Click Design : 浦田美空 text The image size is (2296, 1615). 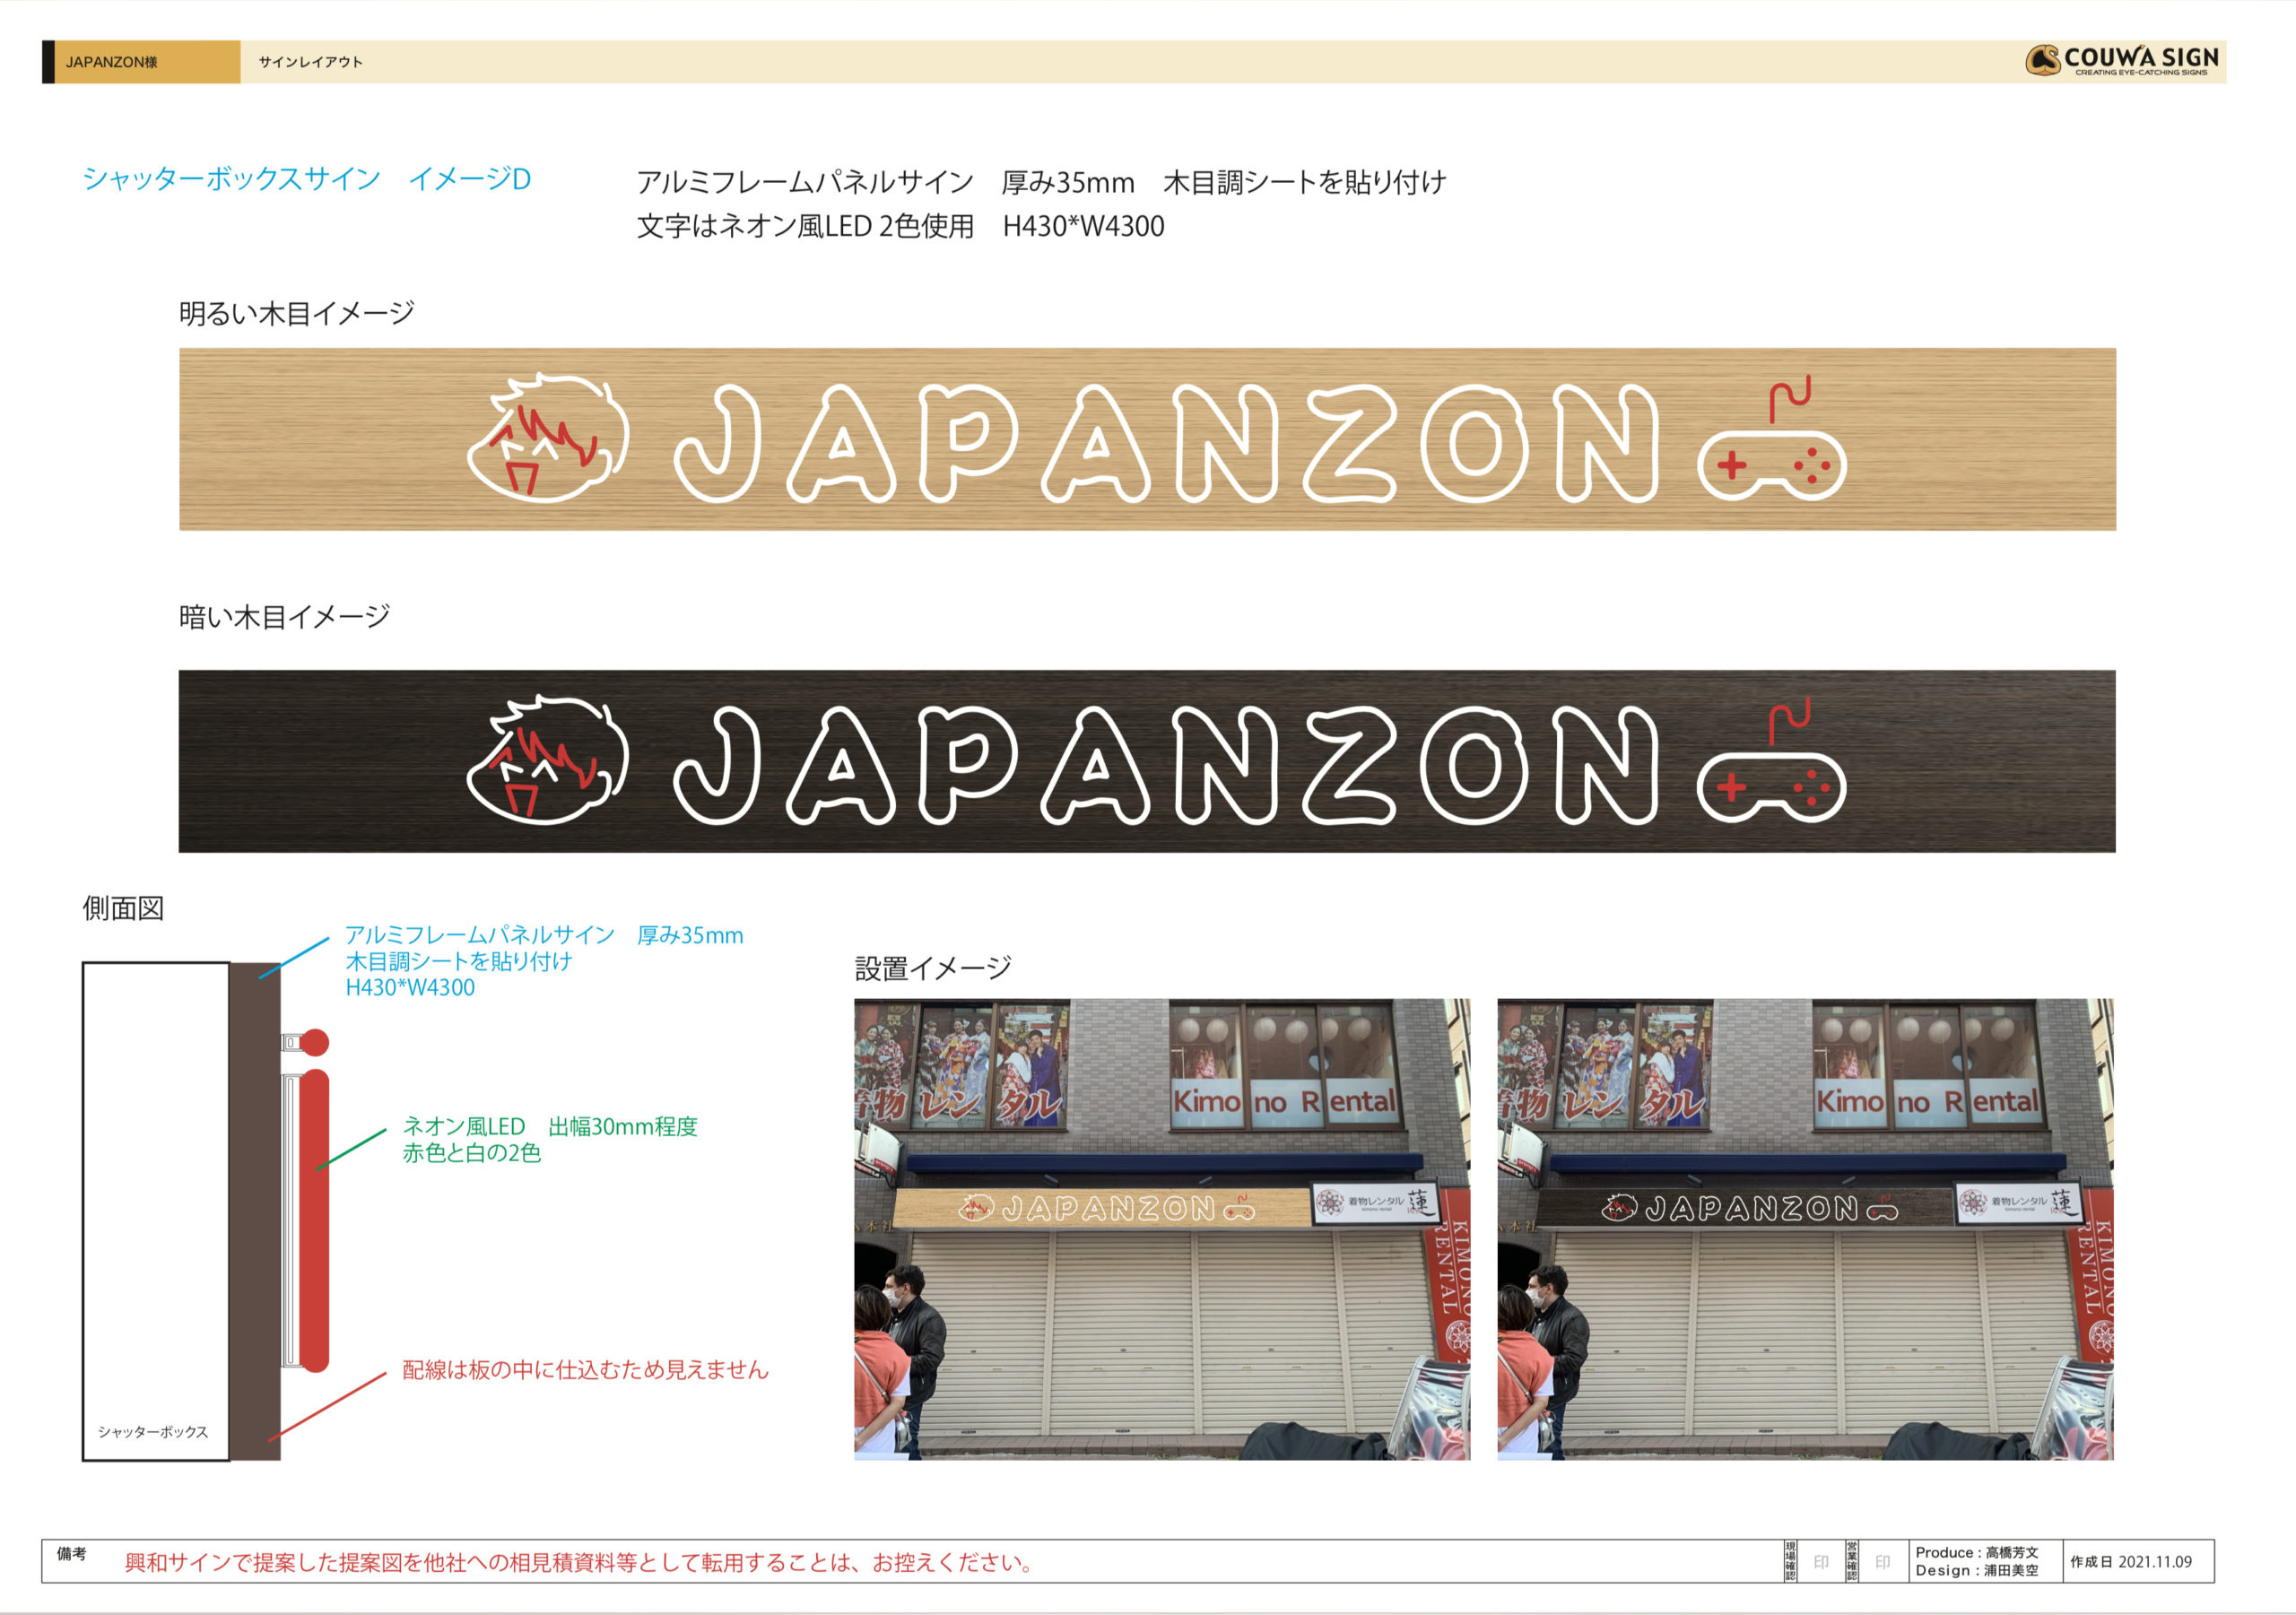pyautogui.click(x=1976, y=1570)
